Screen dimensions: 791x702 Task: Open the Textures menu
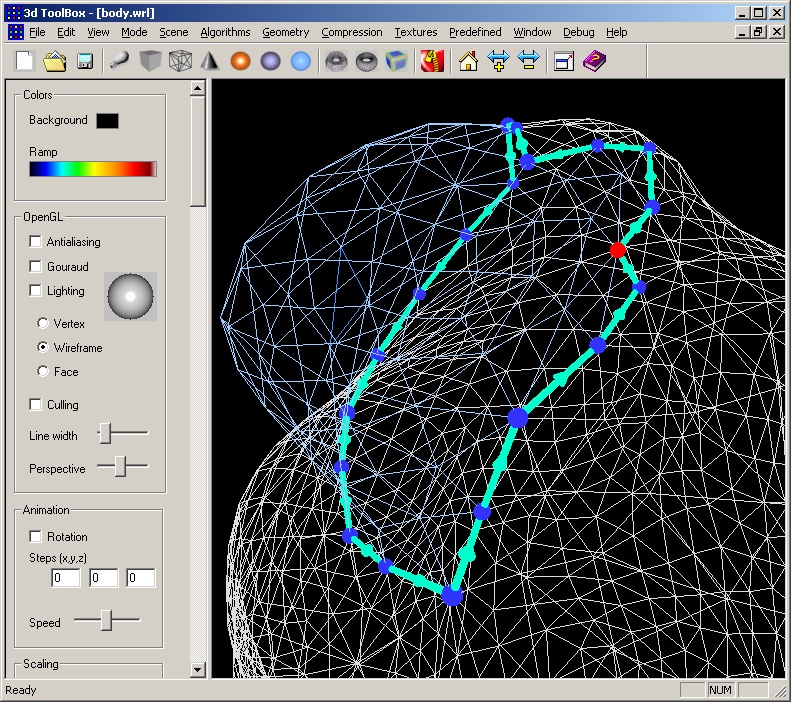415,32
